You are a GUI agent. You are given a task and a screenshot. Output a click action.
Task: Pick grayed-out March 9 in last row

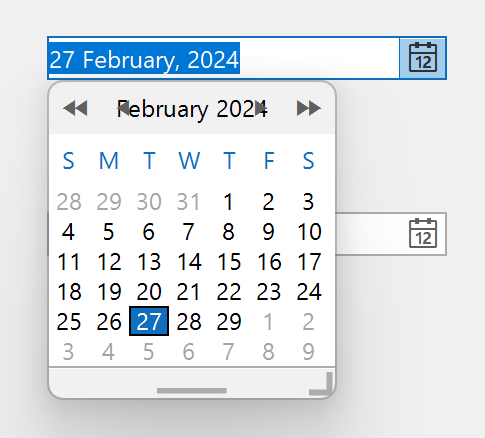point(308,352)
